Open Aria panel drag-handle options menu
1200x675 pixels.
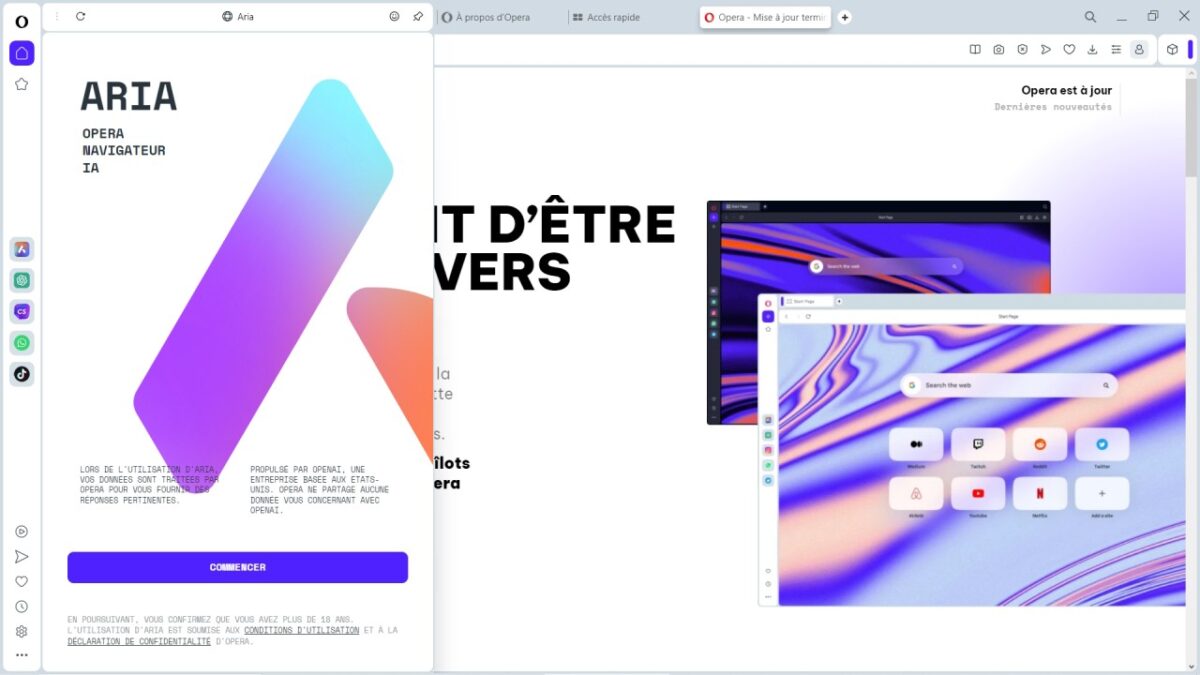[56, 16]
